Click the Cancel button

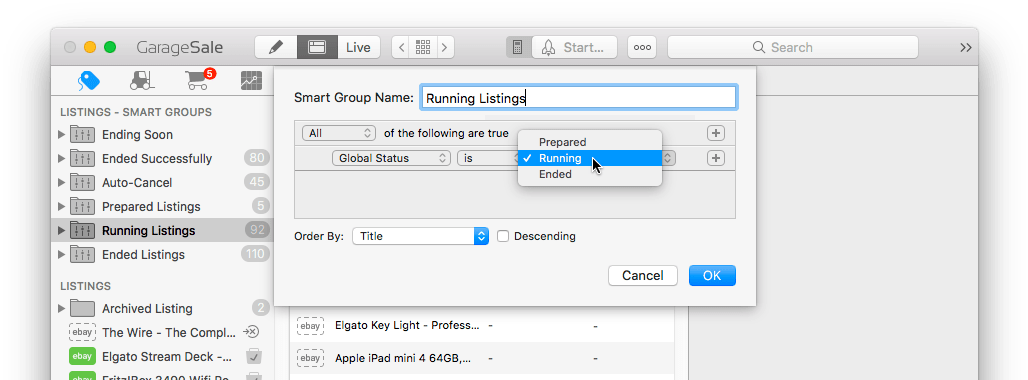[x=642, y=276]
